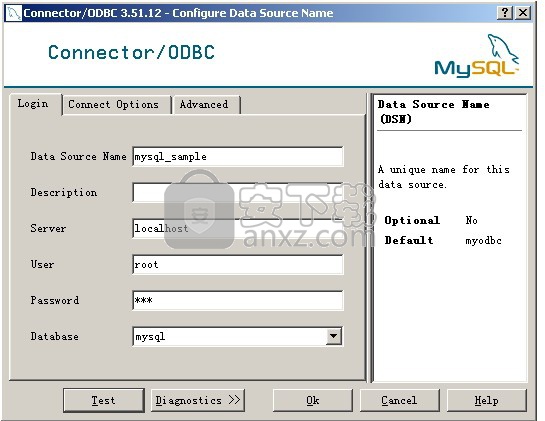Click 'A unique name for this data source' text

(444, 177)
